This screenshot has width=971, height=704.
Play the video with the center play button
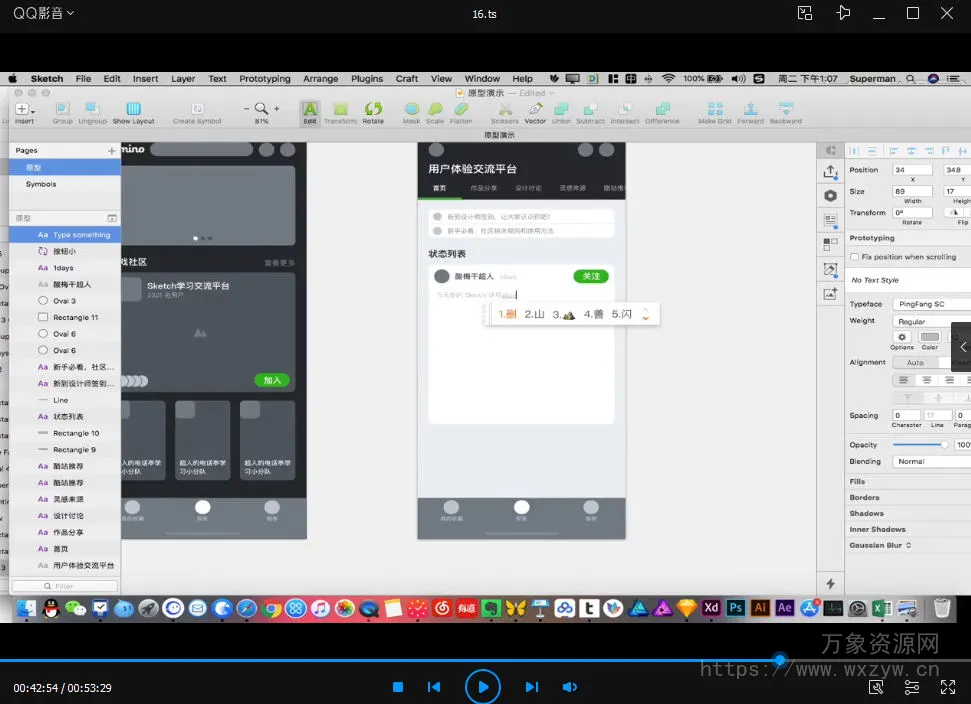[483, 687]
